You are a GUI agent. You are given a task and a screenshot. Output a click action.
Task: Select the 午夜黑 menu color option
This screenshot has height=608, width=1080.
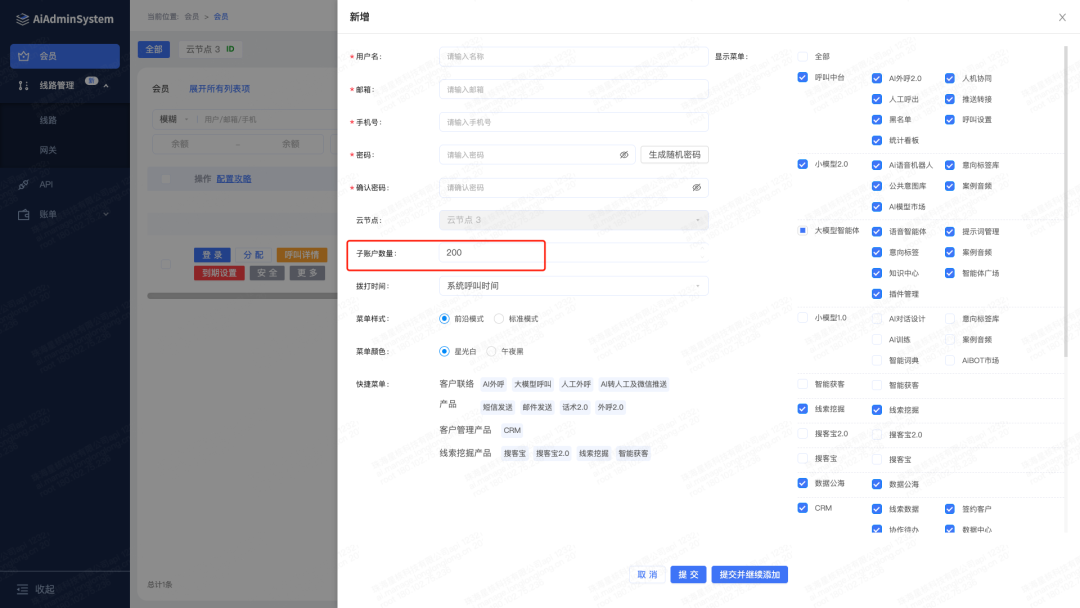pos(491,351)
